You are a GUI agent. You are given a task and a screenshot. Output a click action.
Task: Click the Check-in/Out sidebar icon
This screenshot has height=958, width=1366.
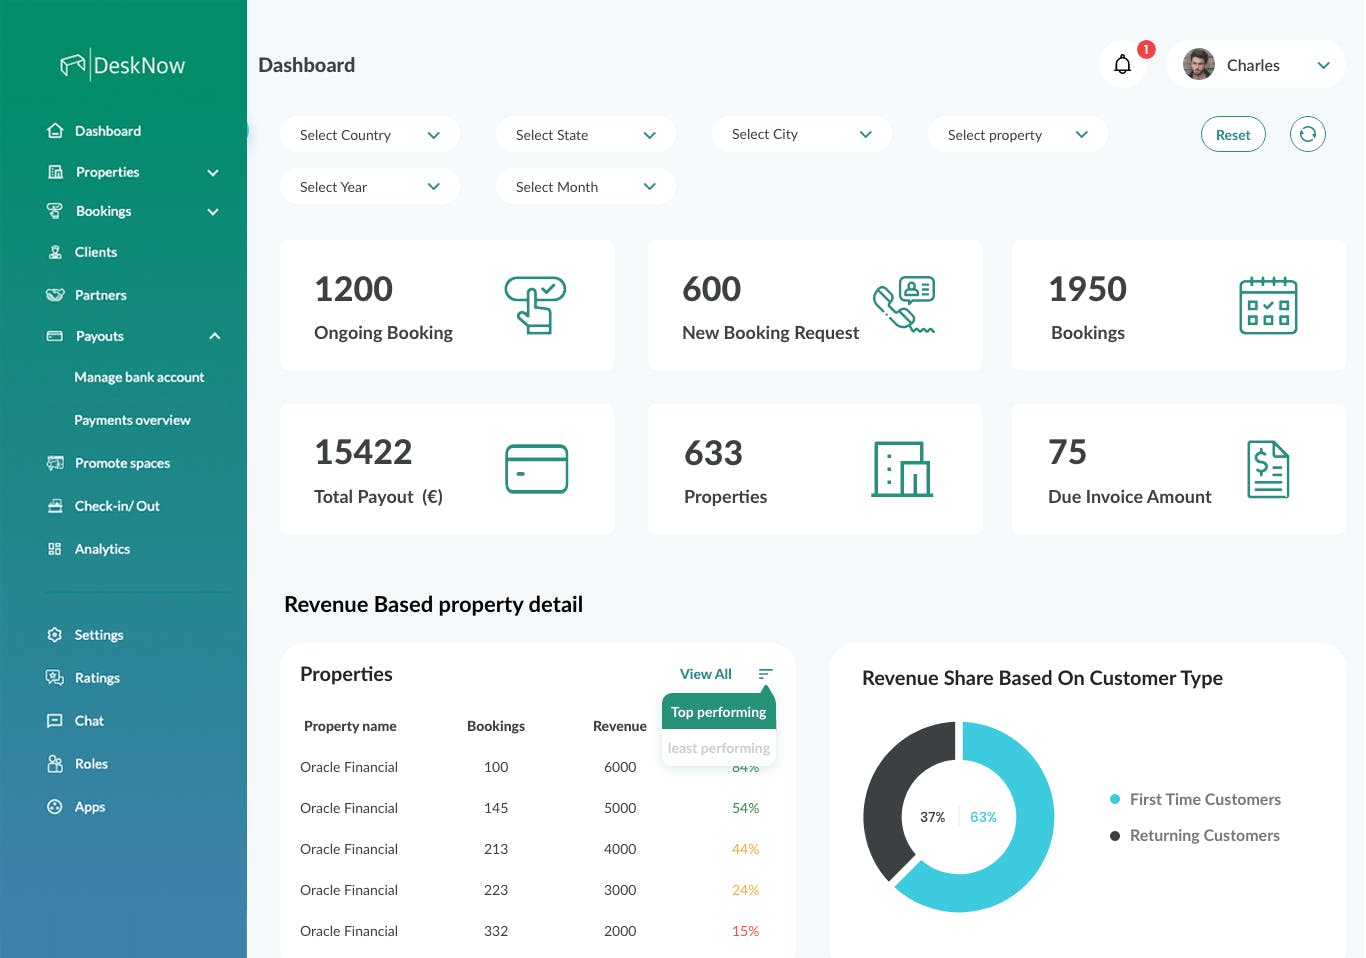[x=57, y=505]
